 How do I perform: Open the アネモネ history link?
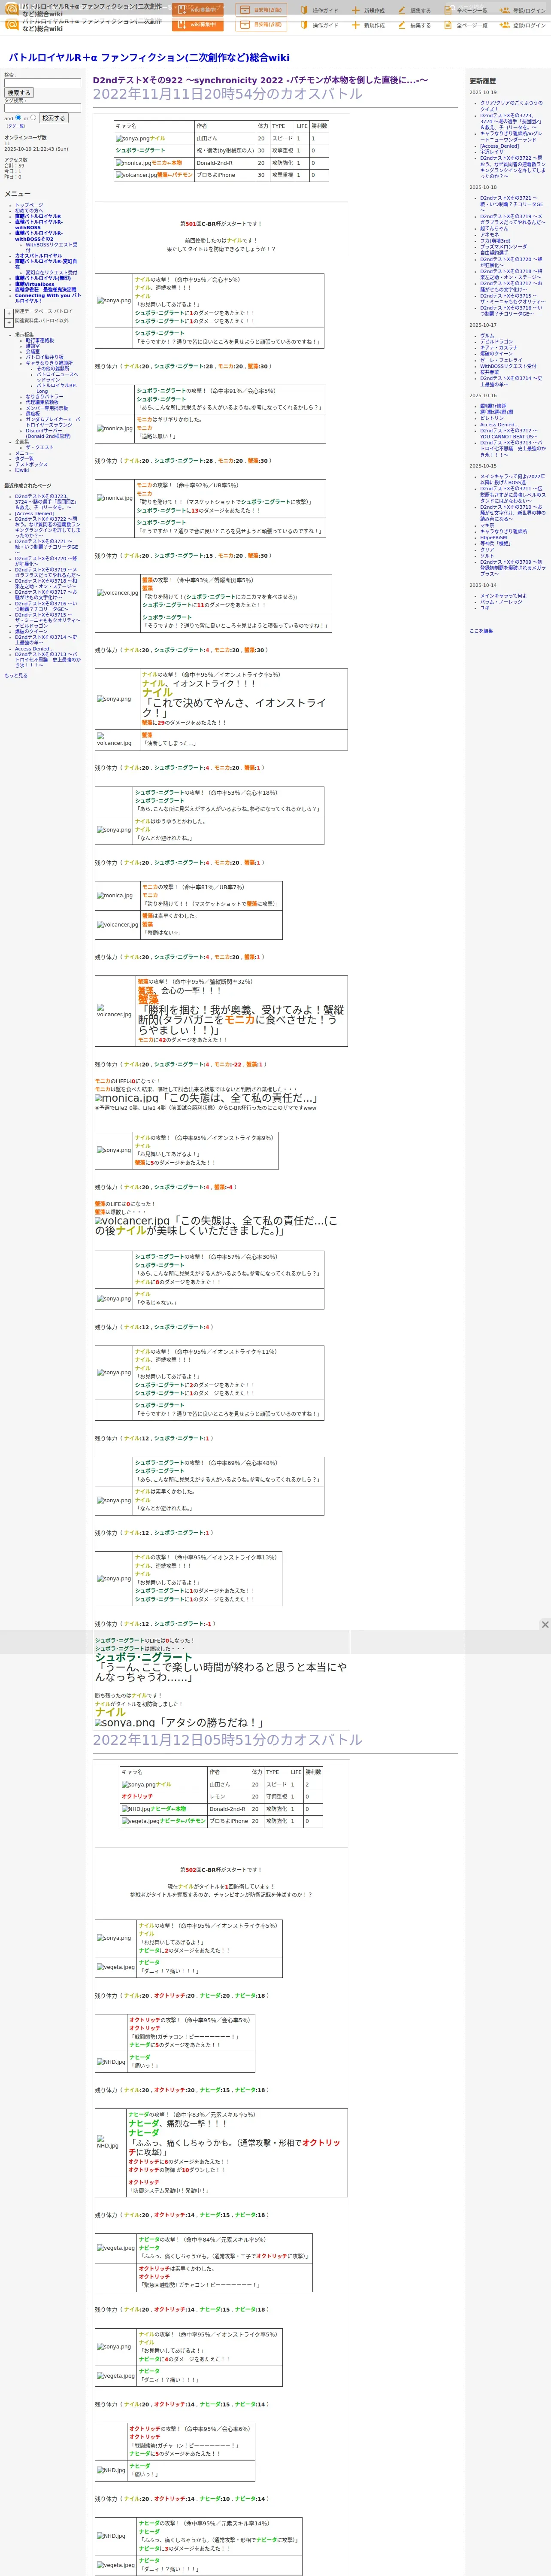click(489, 235)
